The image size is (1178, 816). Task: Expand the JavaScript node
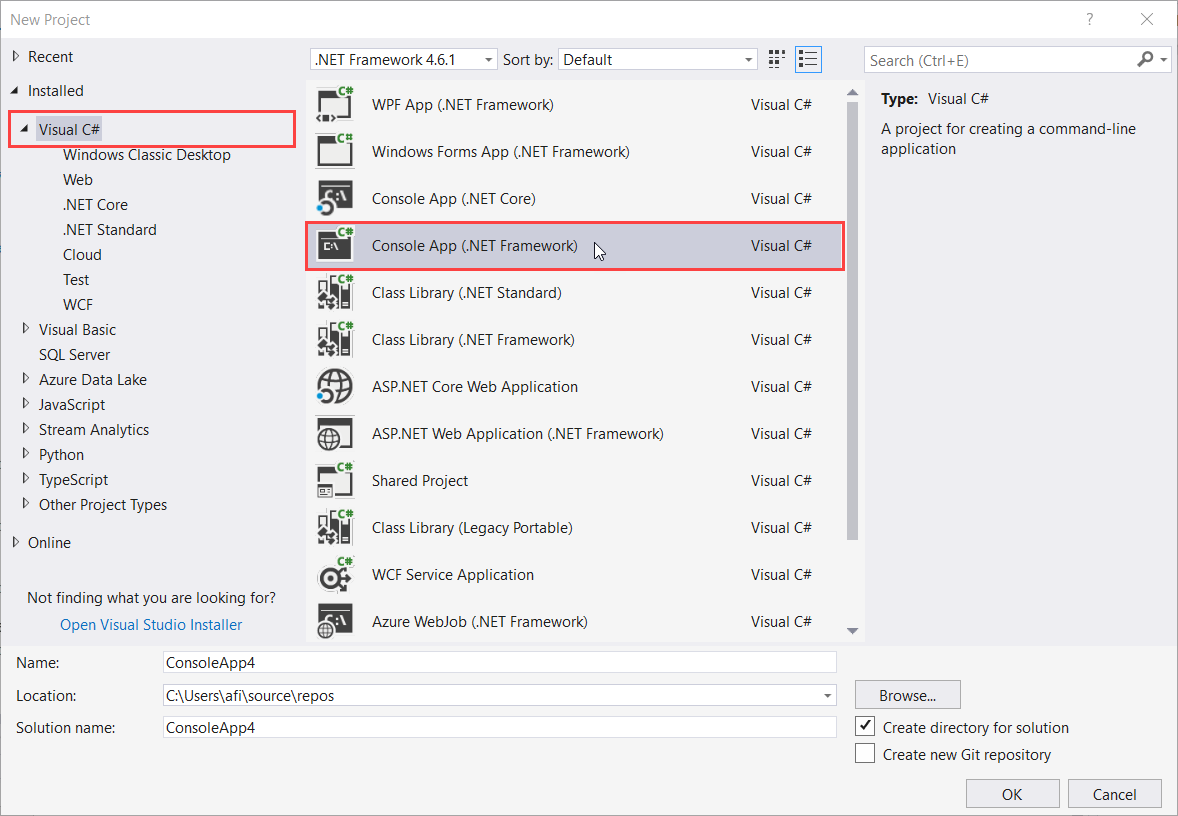point(26,403)
